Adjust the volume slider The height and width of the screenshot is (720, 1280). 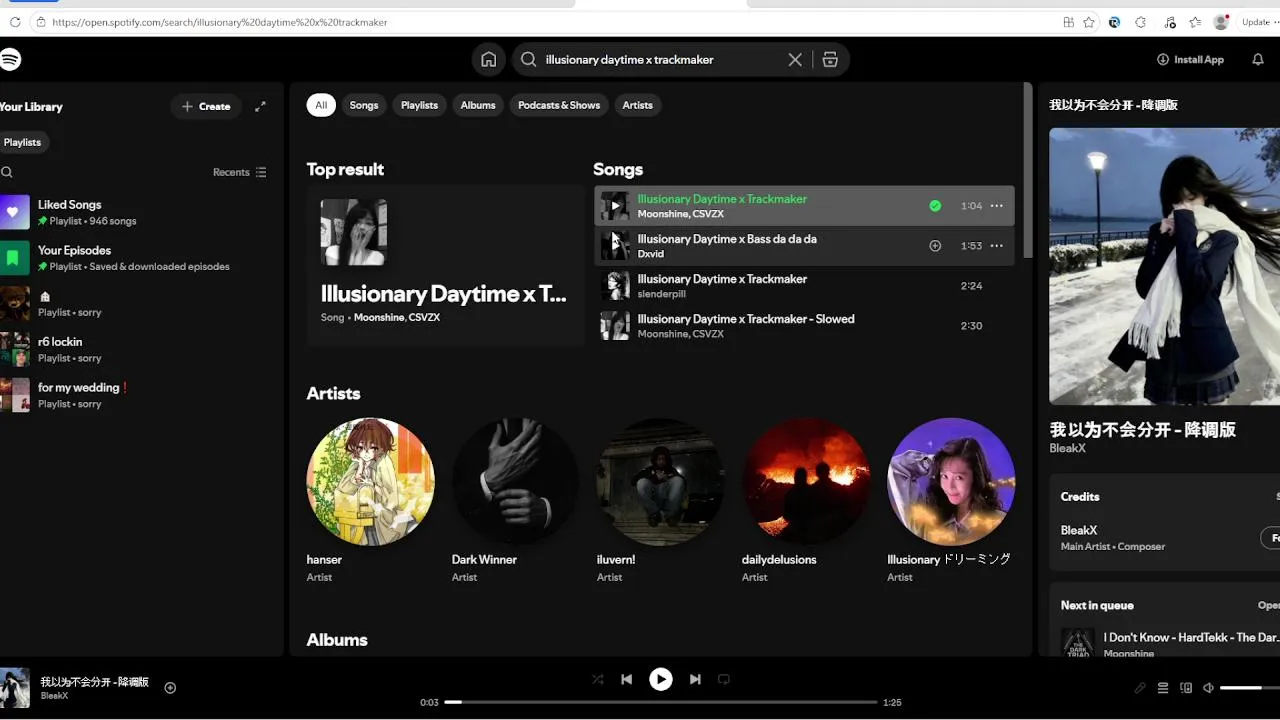[1250, 688]
